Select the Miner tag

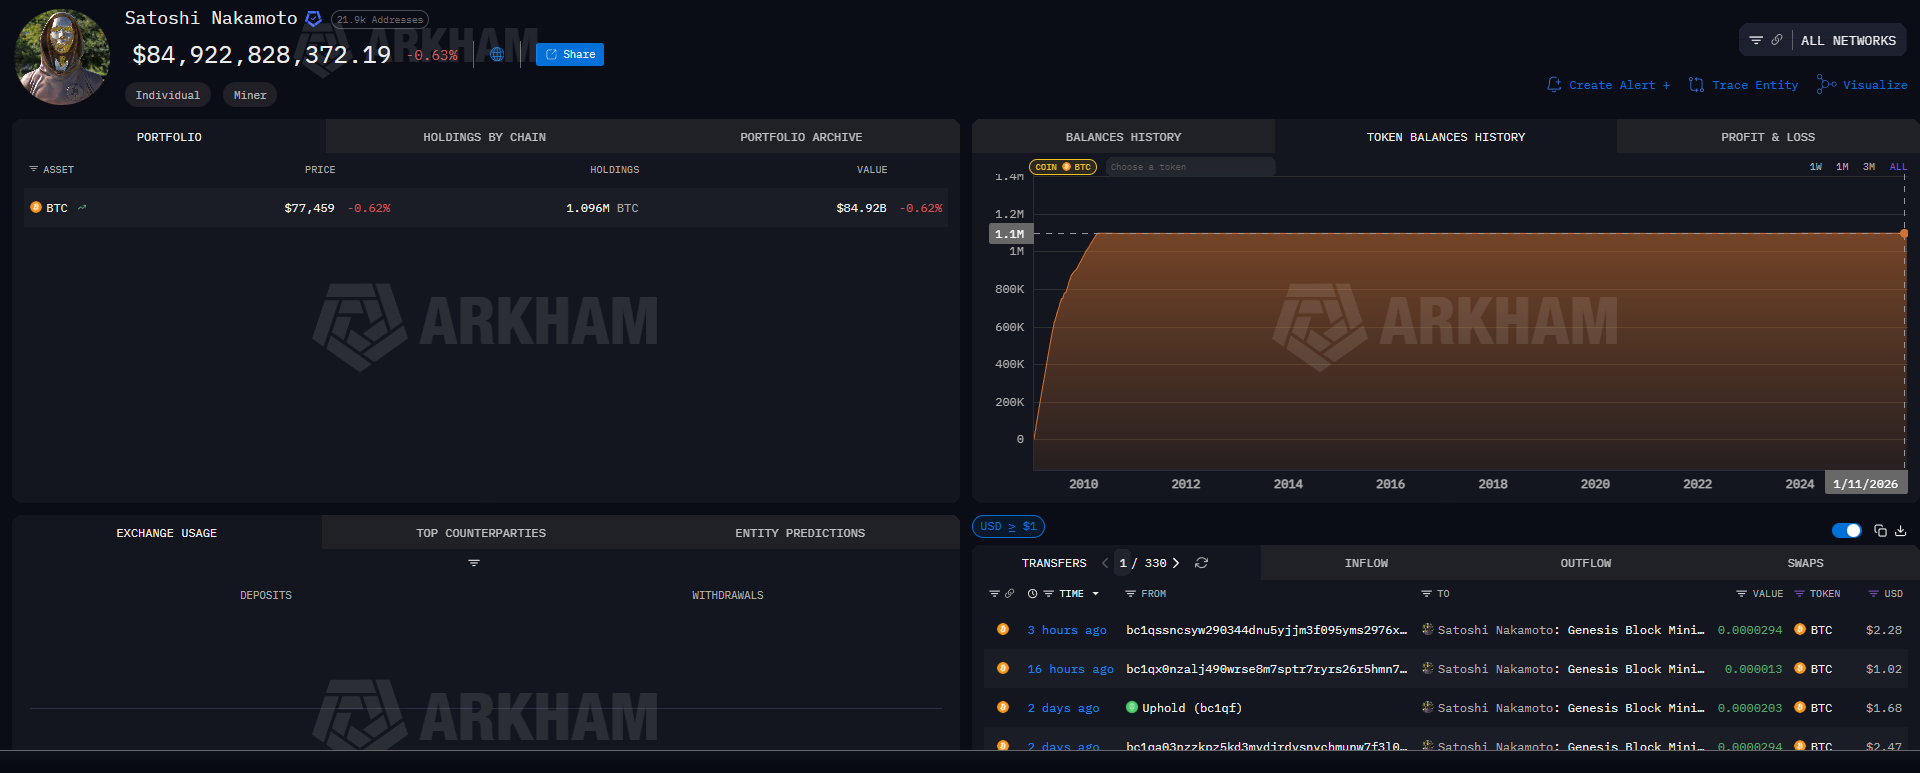[250, 95]
